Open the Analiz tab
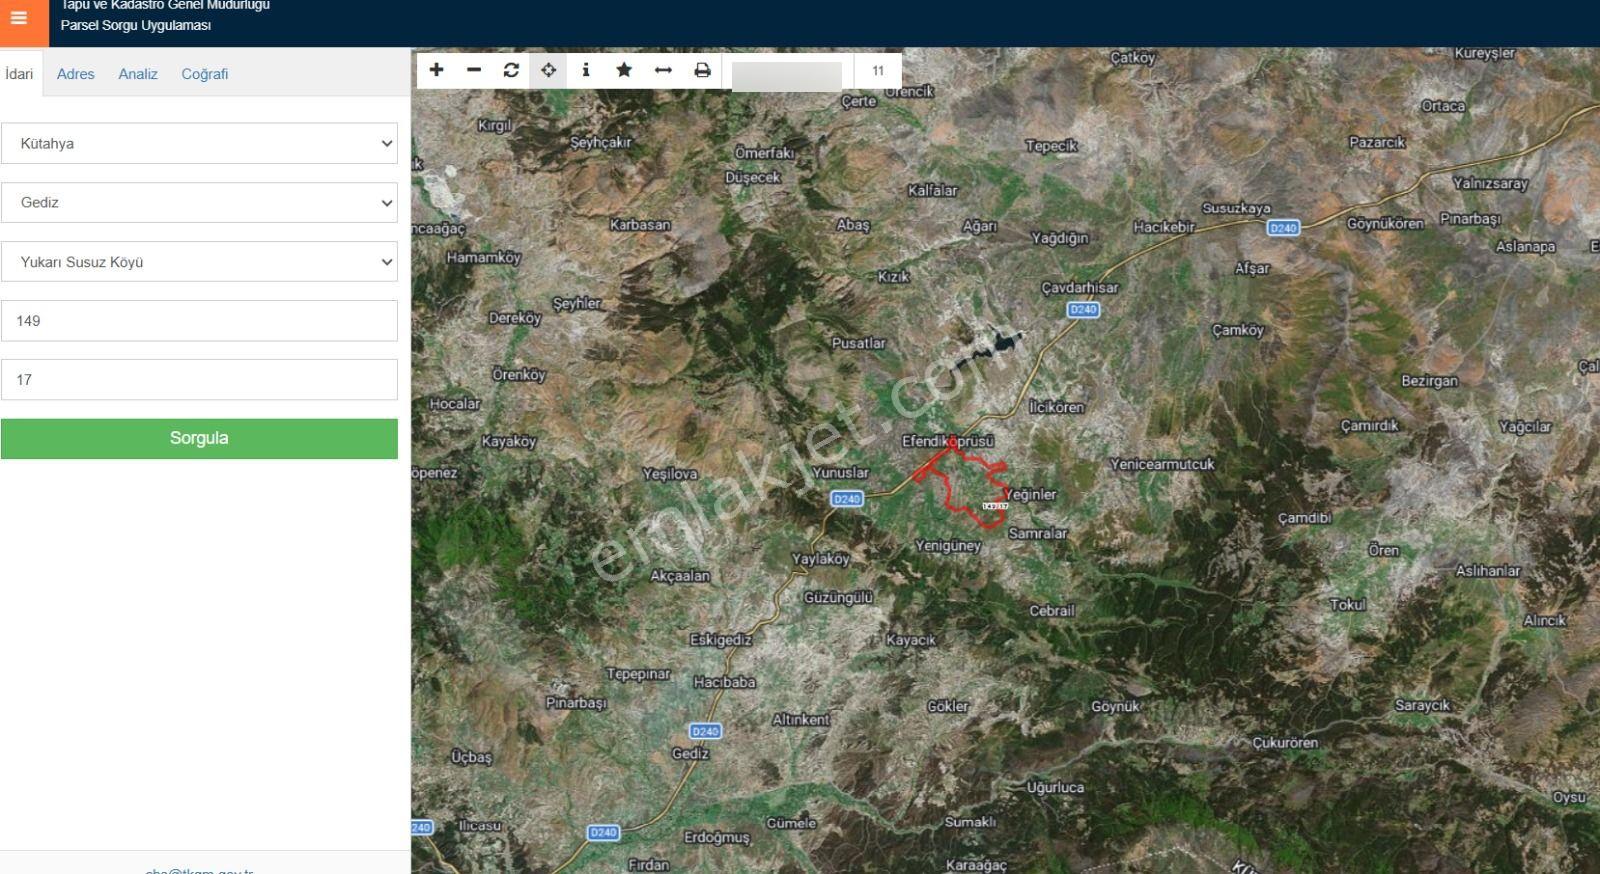1600x874 pixels. tap(138, 74)
